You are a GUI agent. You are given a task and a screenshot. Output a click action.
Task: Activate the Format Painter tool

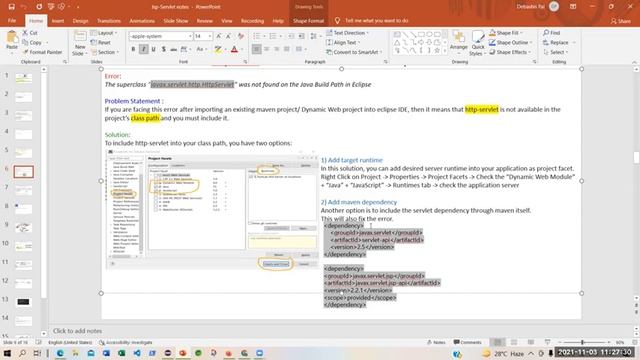[x=42, y=52]
